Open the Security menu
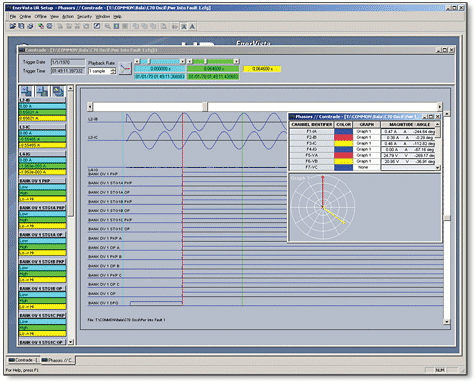The width and height of the screenshot is (476, 383). (84, 16)
